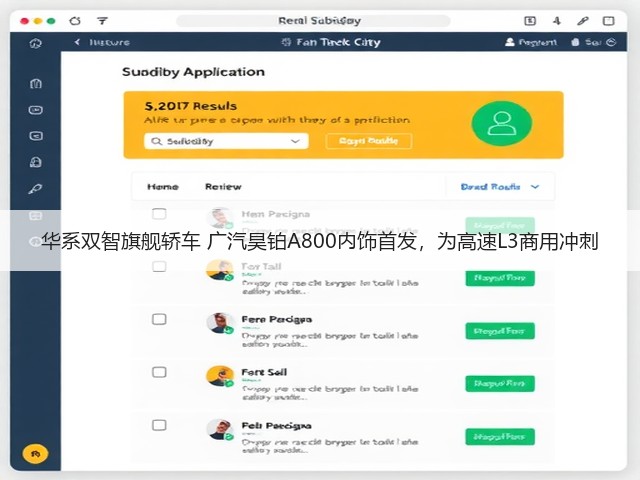Switch to the Heme tab
Image resolution: width=640 pixels, height=480 pixels.
point(162,187)
